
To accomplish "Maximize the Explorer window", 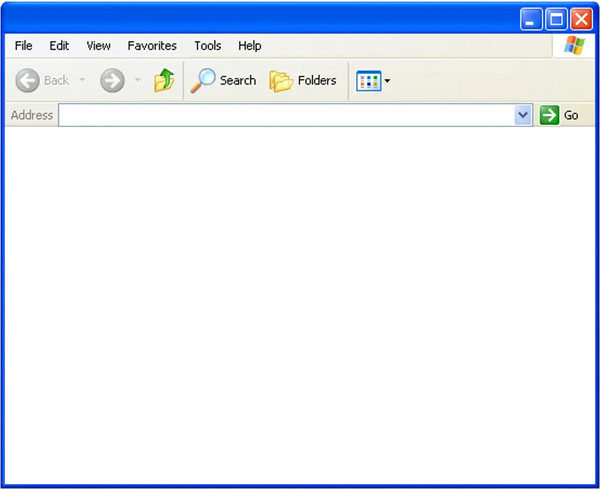I will pos(556,19).
